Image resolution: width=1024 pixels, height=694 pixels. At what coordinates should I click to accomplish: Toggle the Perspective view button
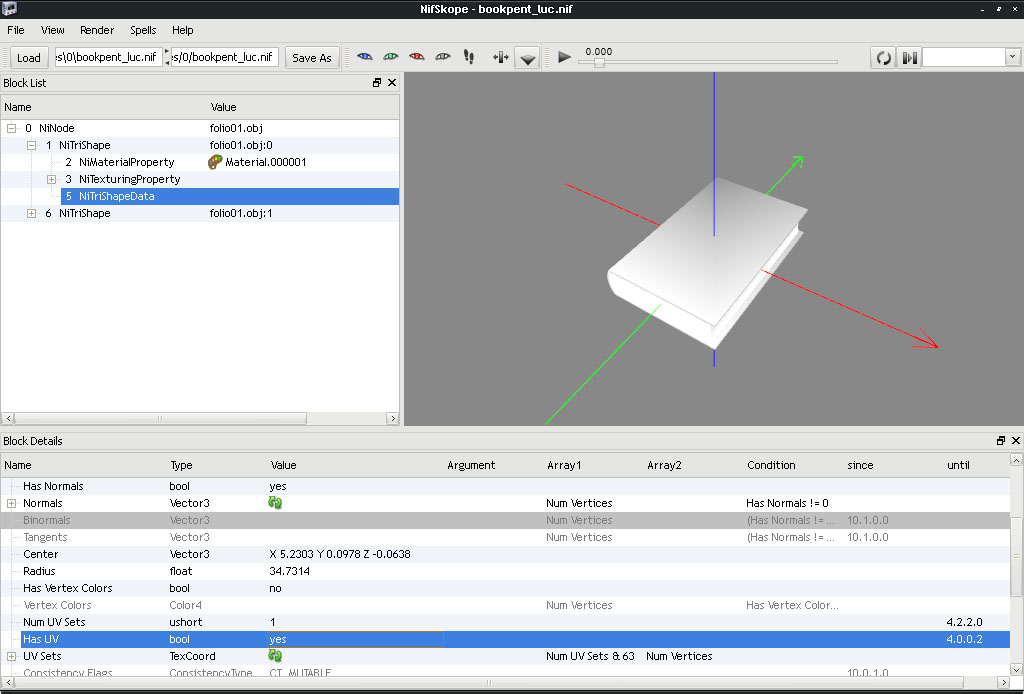[x=528, y=58]
